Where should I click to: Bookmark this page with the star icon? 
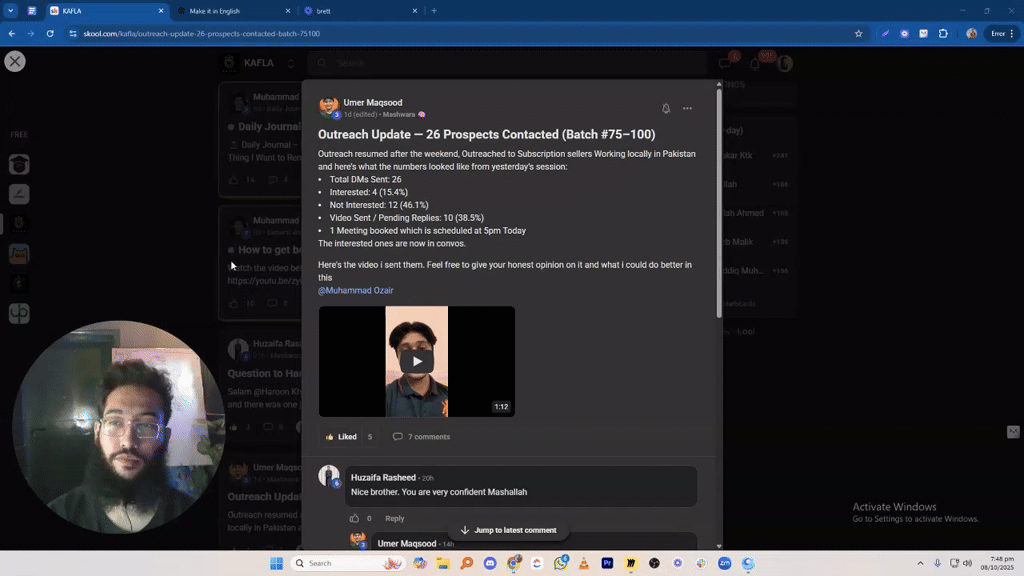[858, 33]
